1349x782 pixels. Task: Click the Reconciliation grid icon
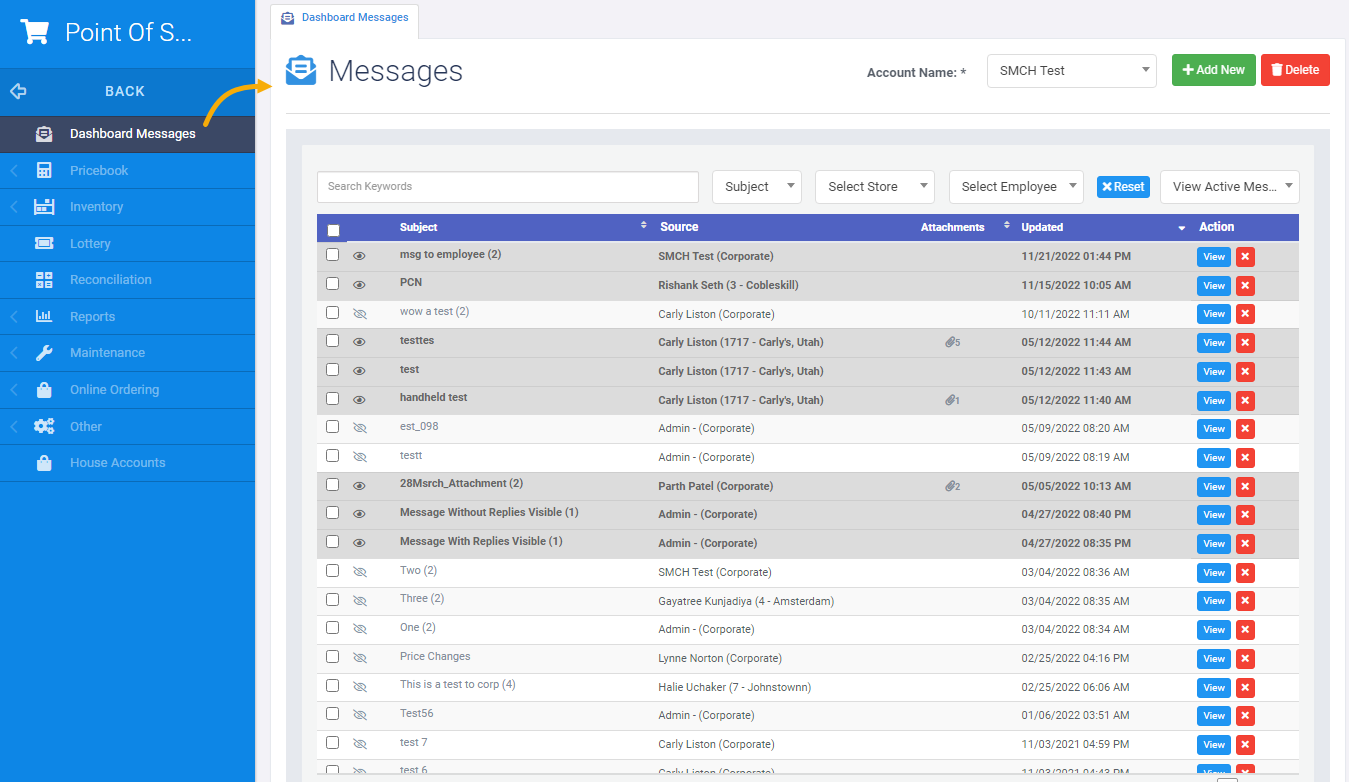tap(42, 279)
